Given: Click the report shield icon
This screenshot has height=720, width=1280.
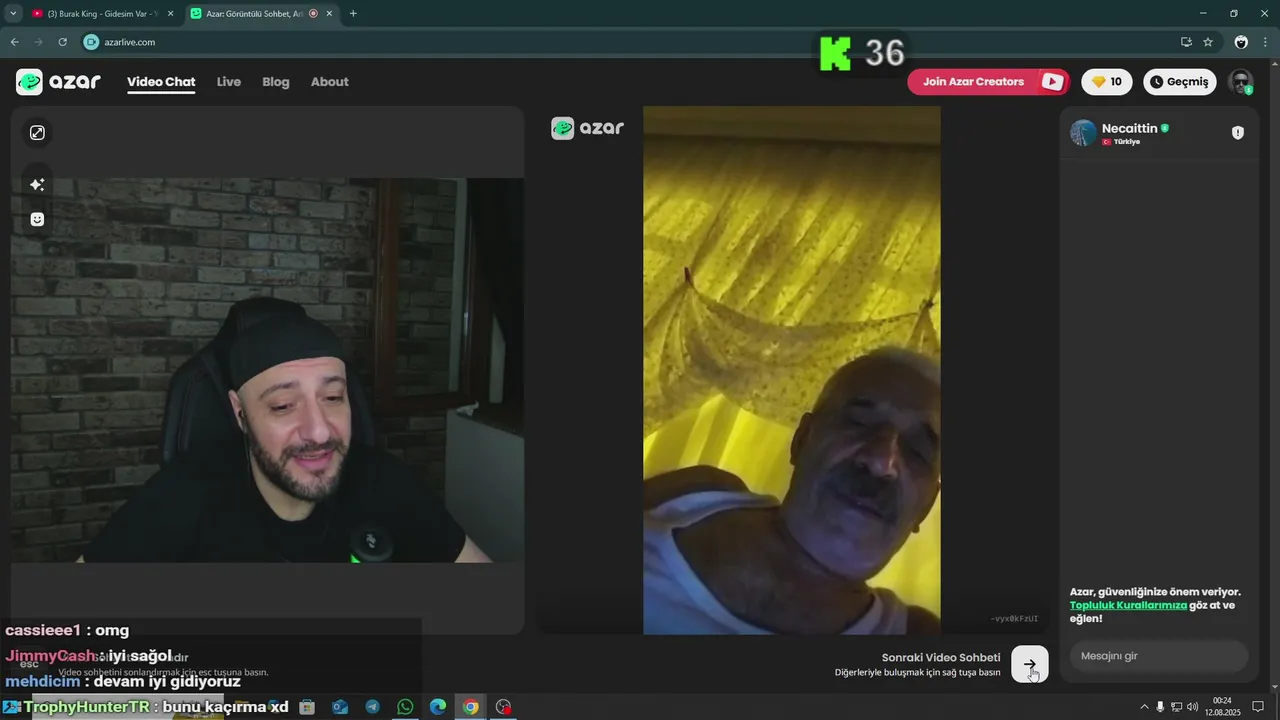Looking at the screenshot, I should point(1238,133).
